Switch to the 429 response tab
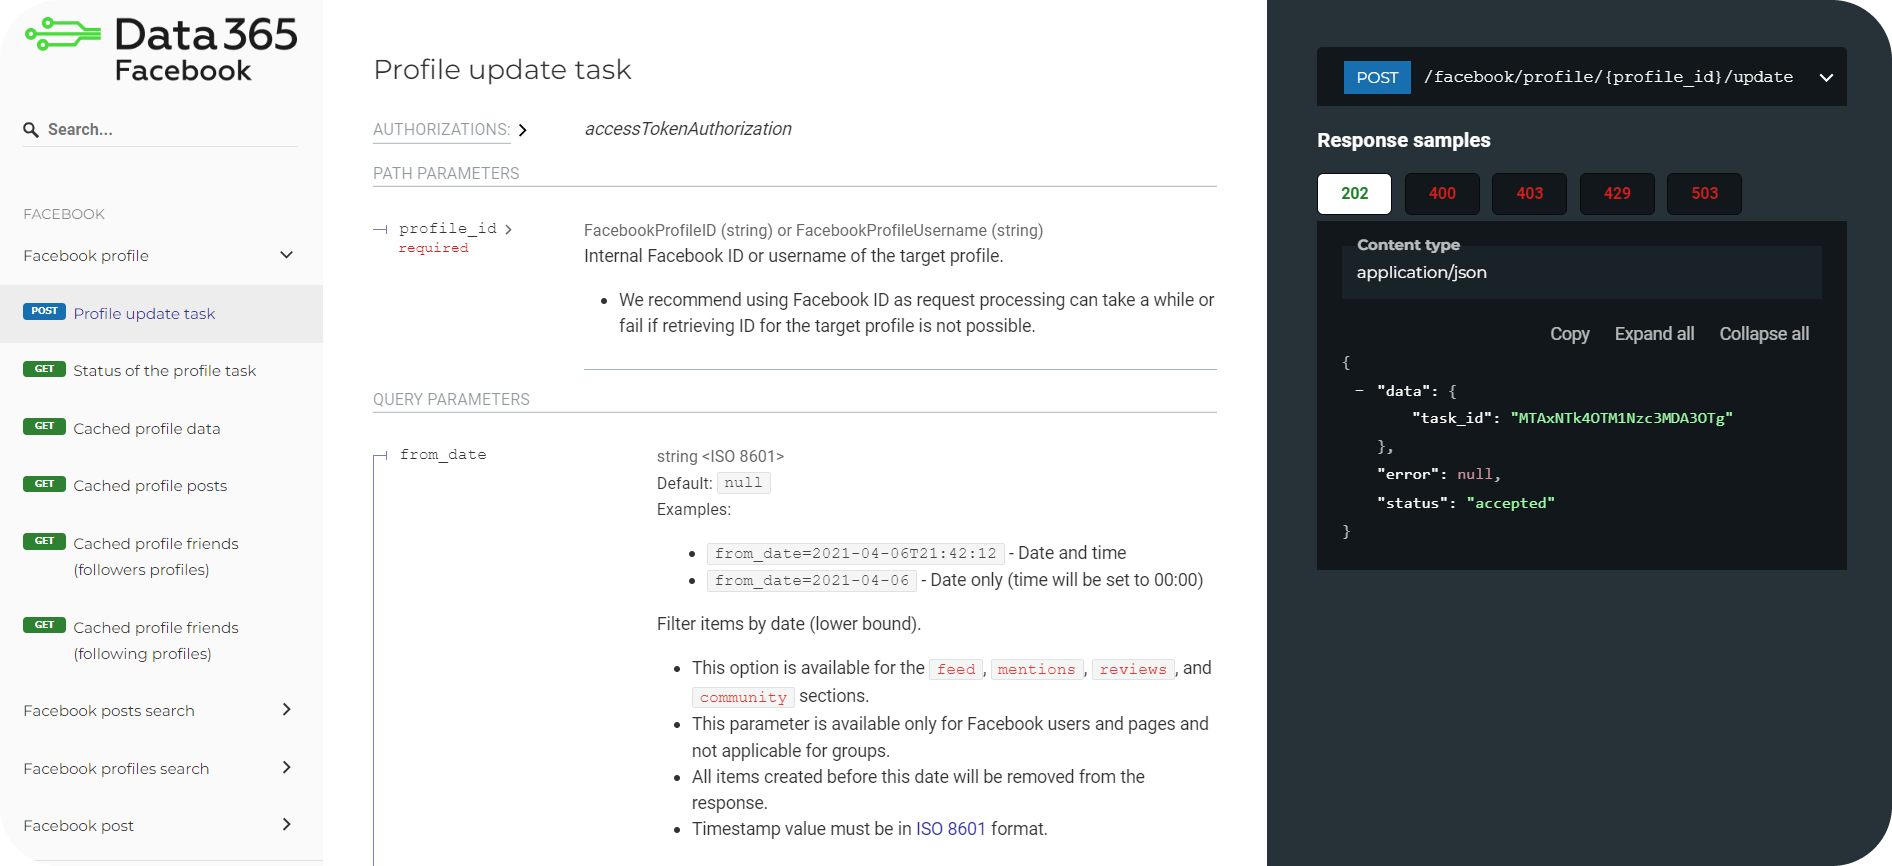The width and height of the screenshot is (1892, 866). coord(1616,194)
